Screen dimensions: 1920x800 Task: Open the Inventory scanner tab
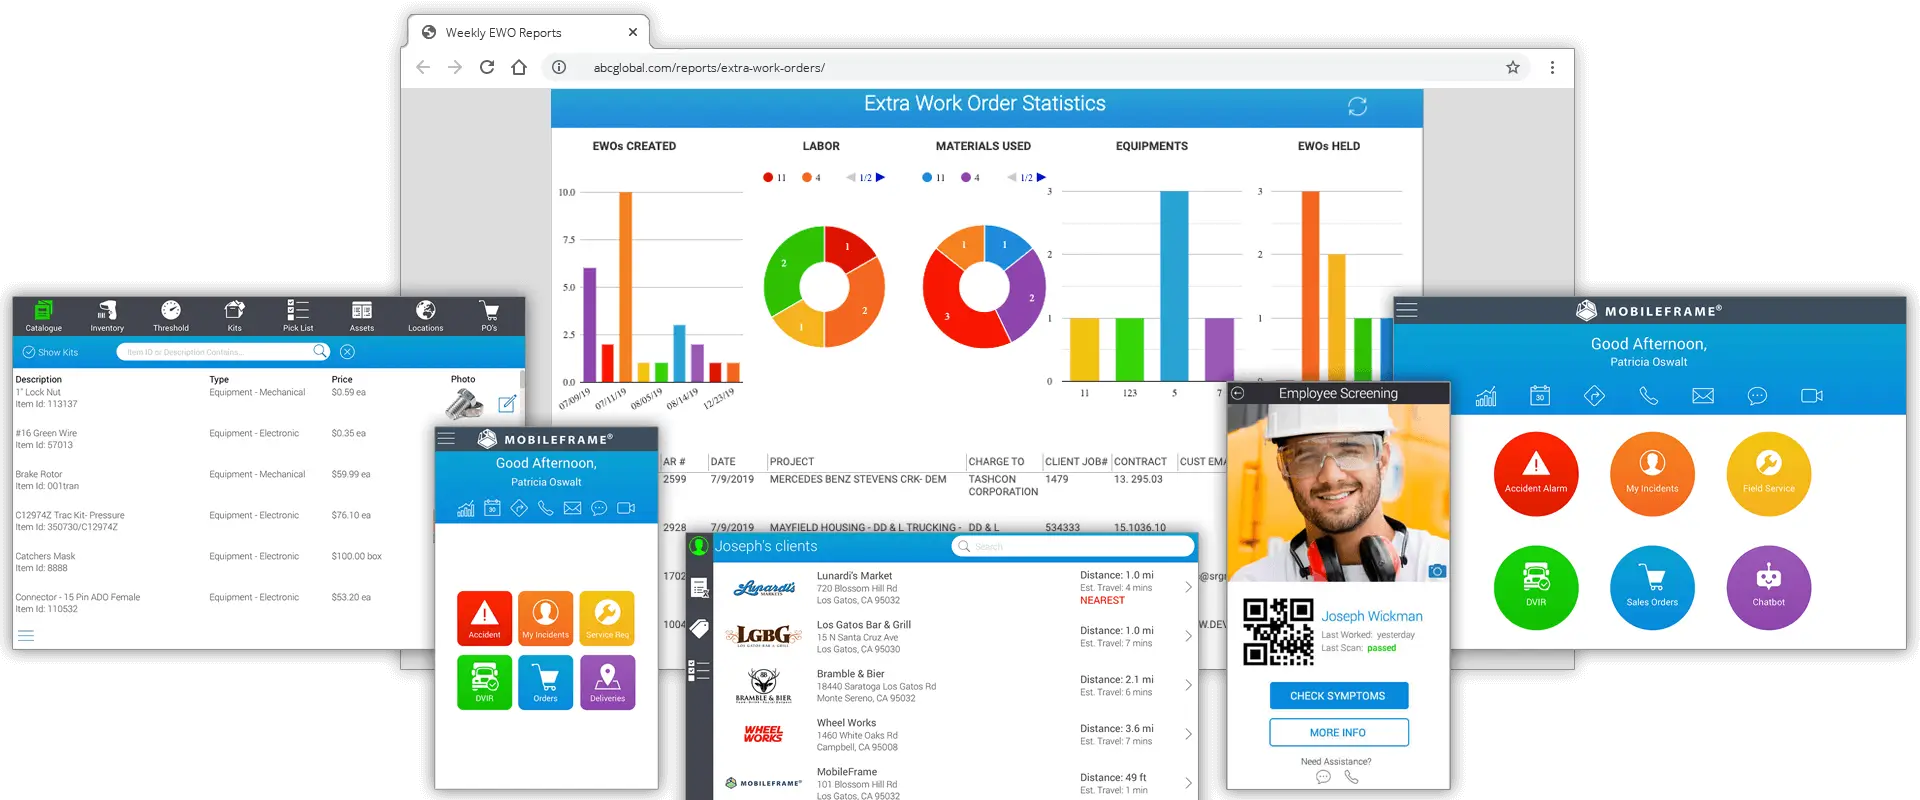coord(107,316)
